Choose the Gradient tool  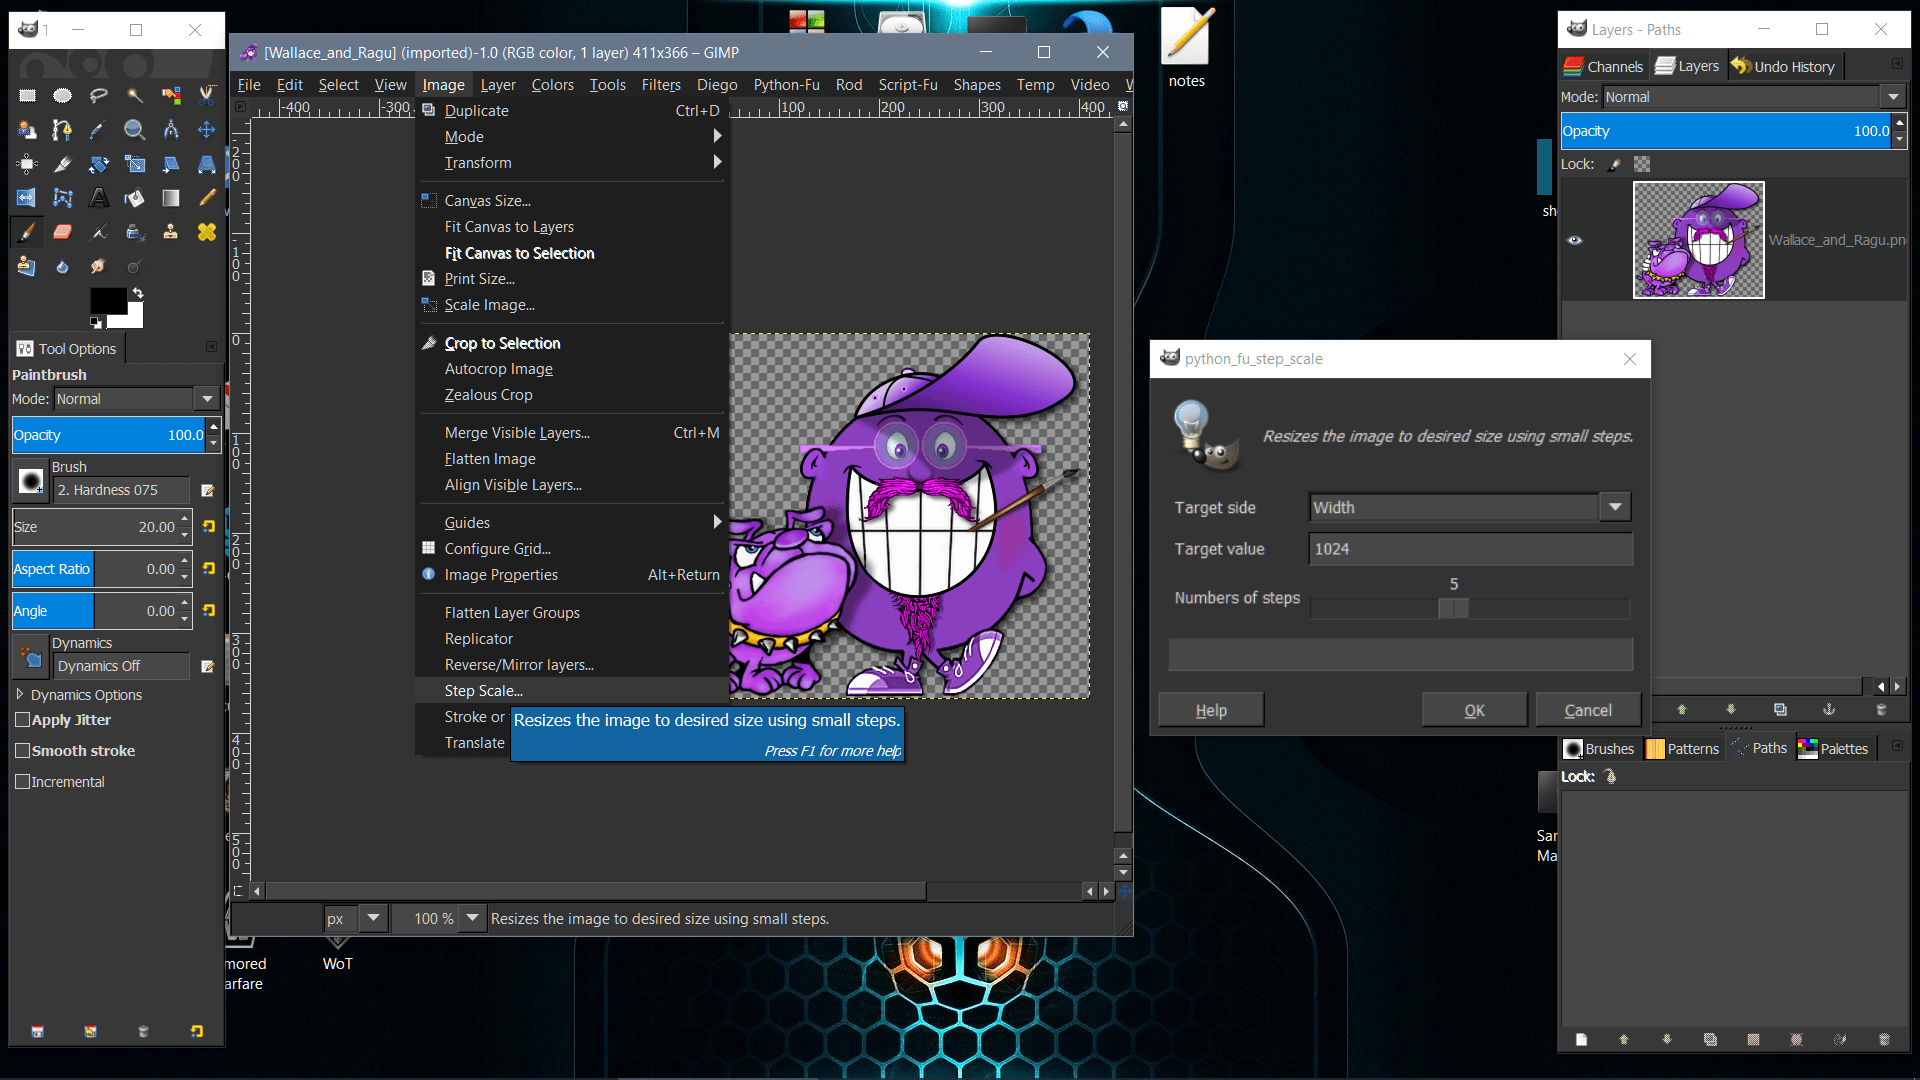170,197
